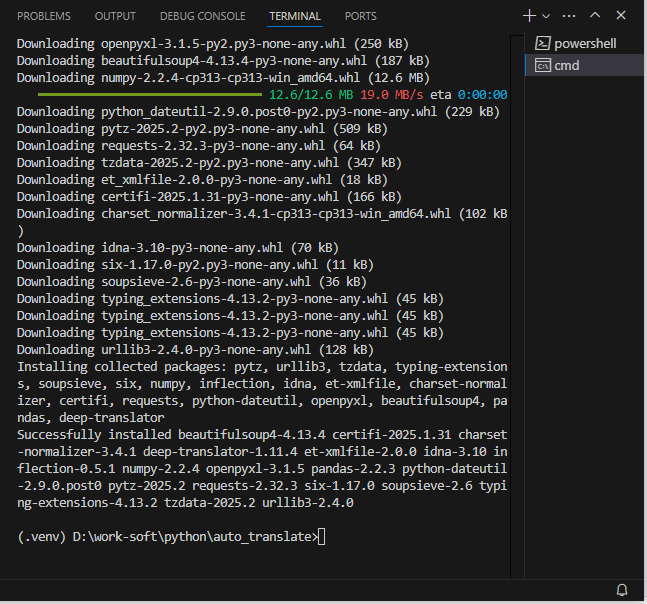The height and width of the screenshot is (604, 647).
Task: Click the tzdata-2025.2 wheel download line
Action: (209, 163)
